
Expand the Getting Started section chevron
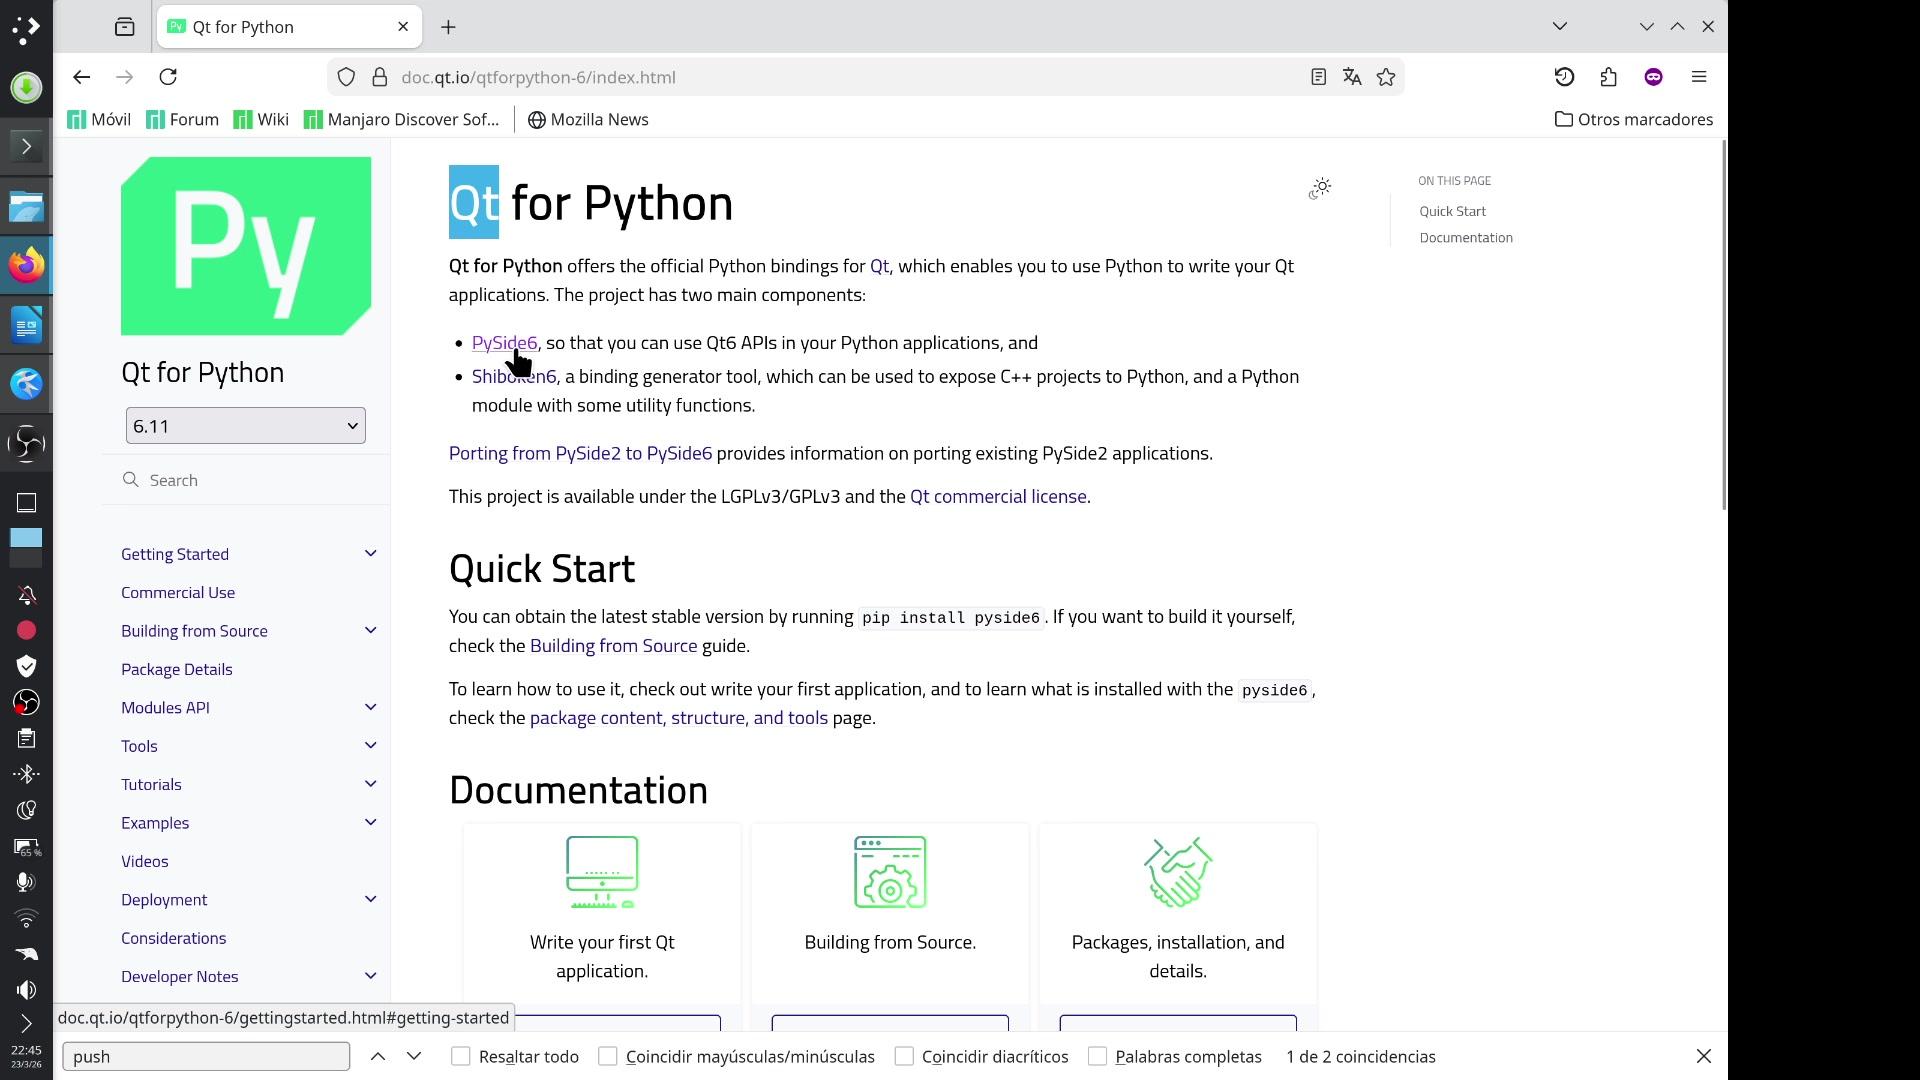tap(370, 554)
